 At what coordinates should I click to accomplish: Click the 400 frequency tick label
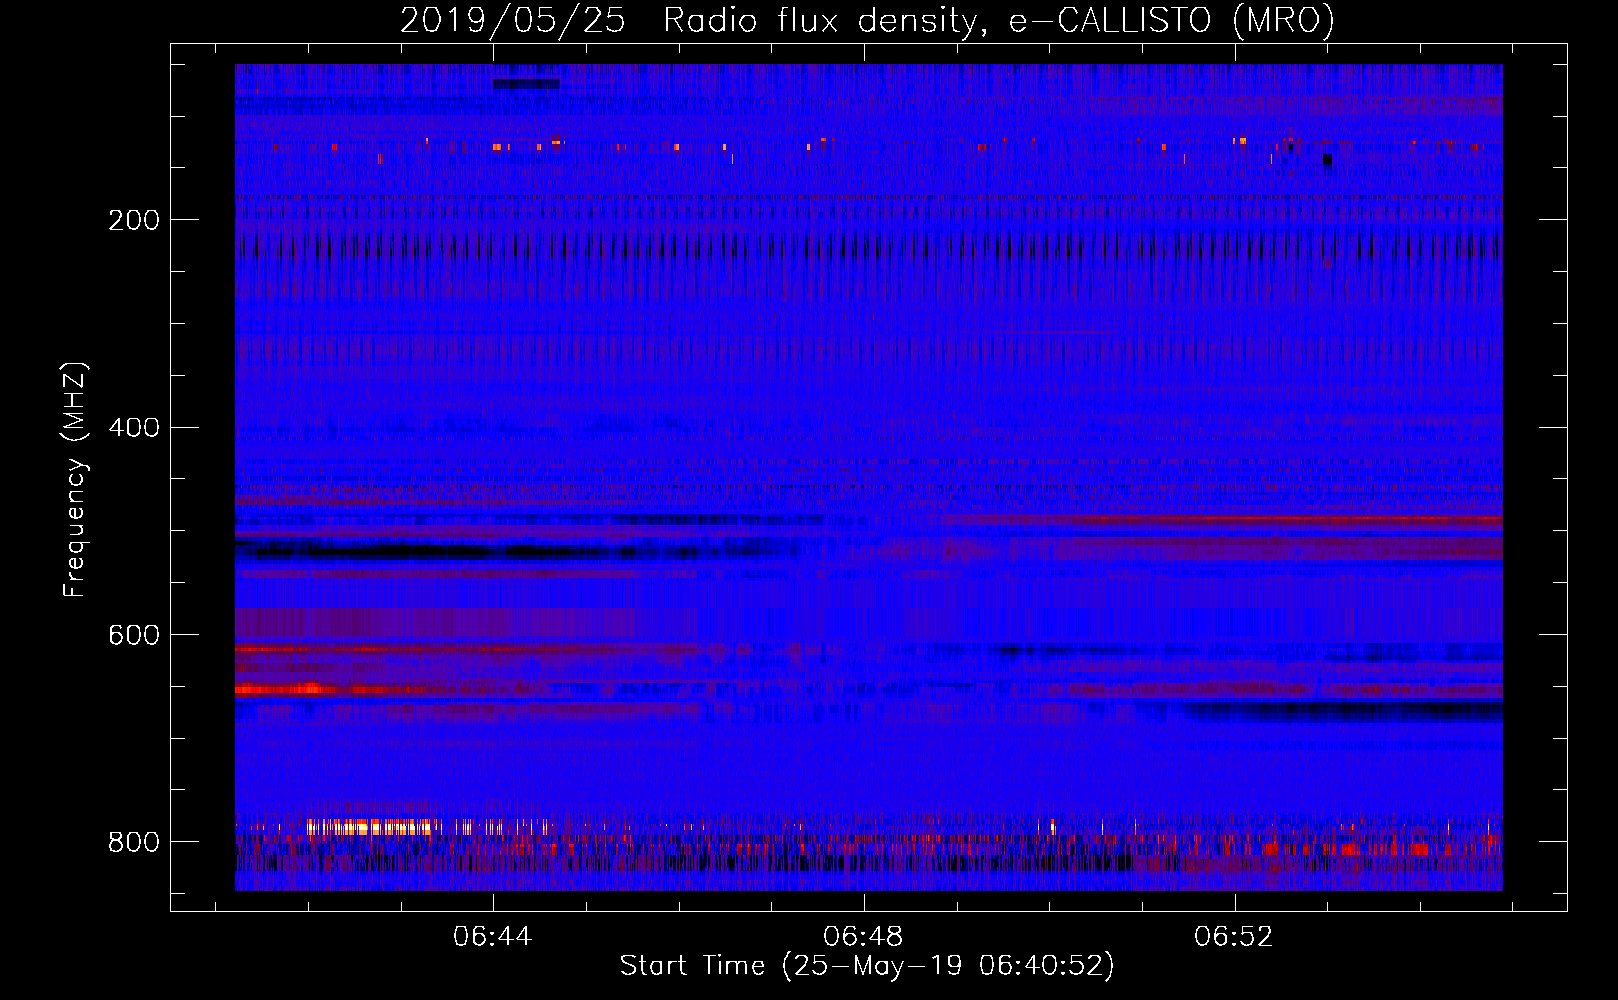[134, 428]
